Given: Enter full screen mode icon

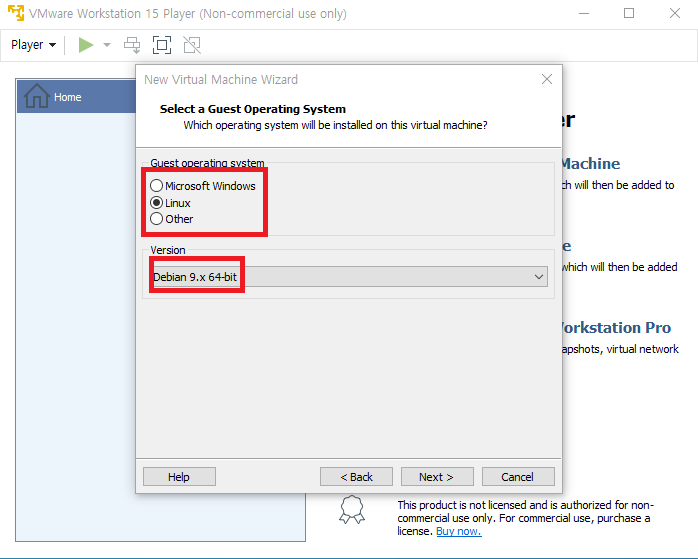Looking at the screenshot, I should [x=162, y=45].
